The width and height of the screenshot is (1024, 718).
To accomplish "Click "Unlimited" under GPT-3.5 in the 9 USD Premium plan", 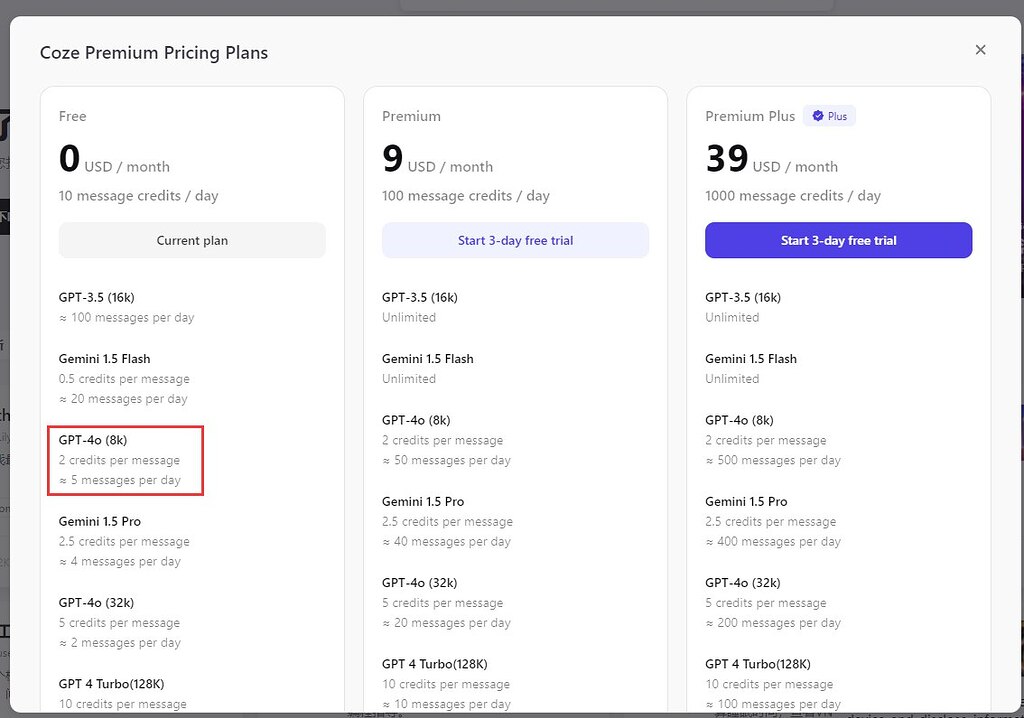I will point(409,318).
